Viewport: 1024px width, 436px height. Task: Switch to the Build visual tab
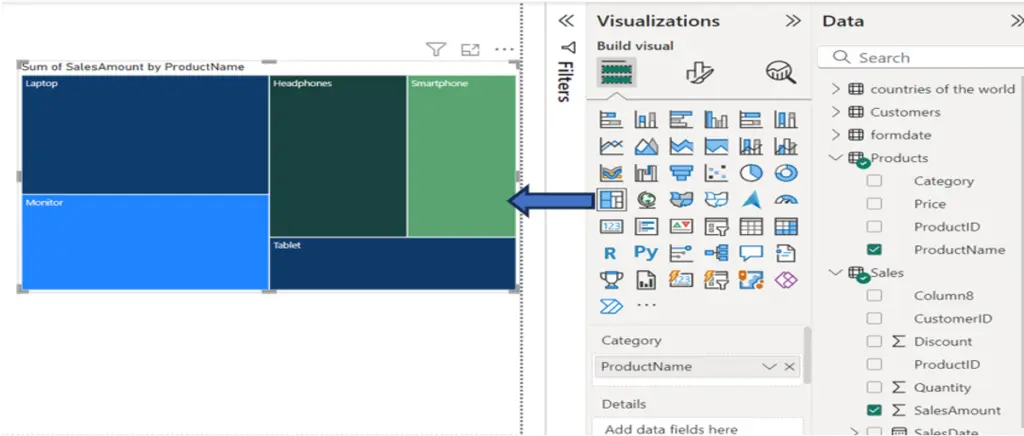[616, 72]
